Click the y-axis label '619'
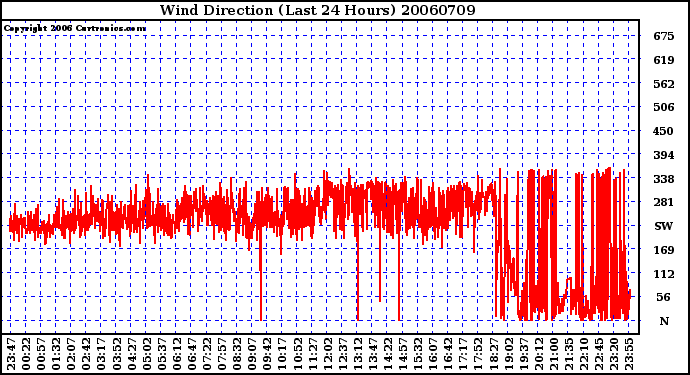The height and width of the screenshot is (375, 690). (664, 60)
